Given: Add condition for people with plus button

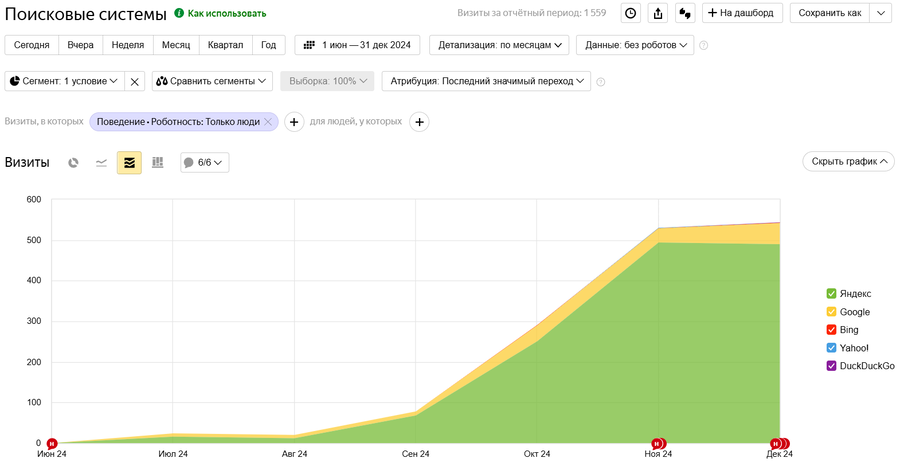Looking at the screenshot, I should [419, 122].
